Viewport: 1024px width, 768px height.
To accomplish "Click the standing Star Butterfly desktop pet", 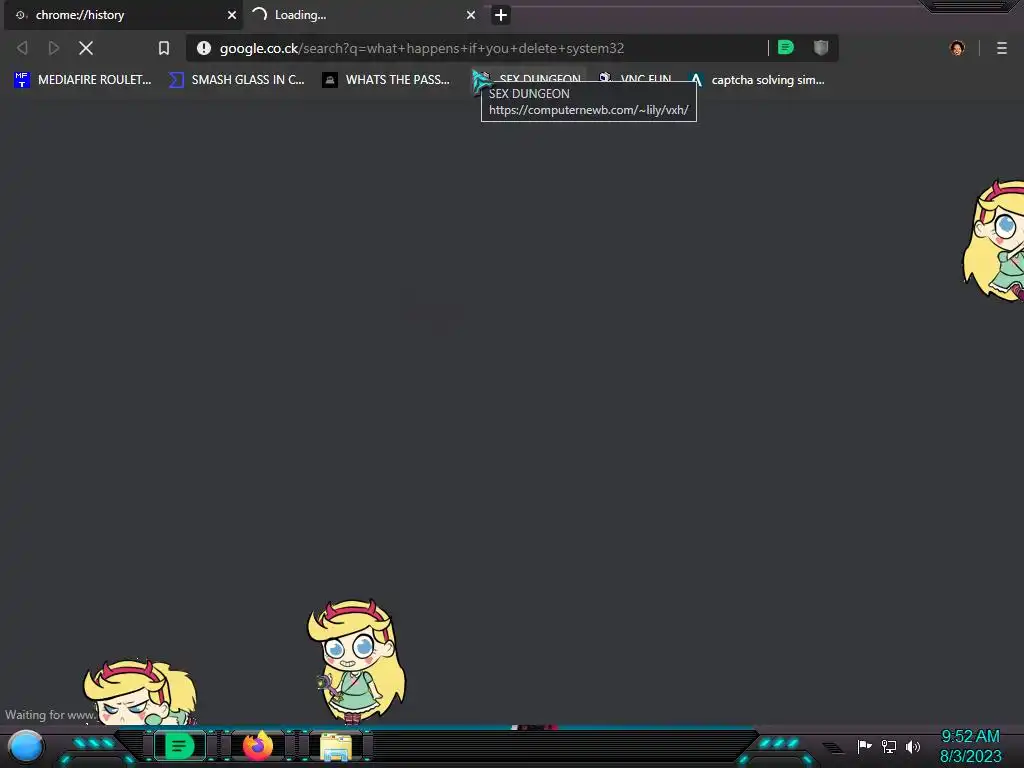I will (356, 661).
